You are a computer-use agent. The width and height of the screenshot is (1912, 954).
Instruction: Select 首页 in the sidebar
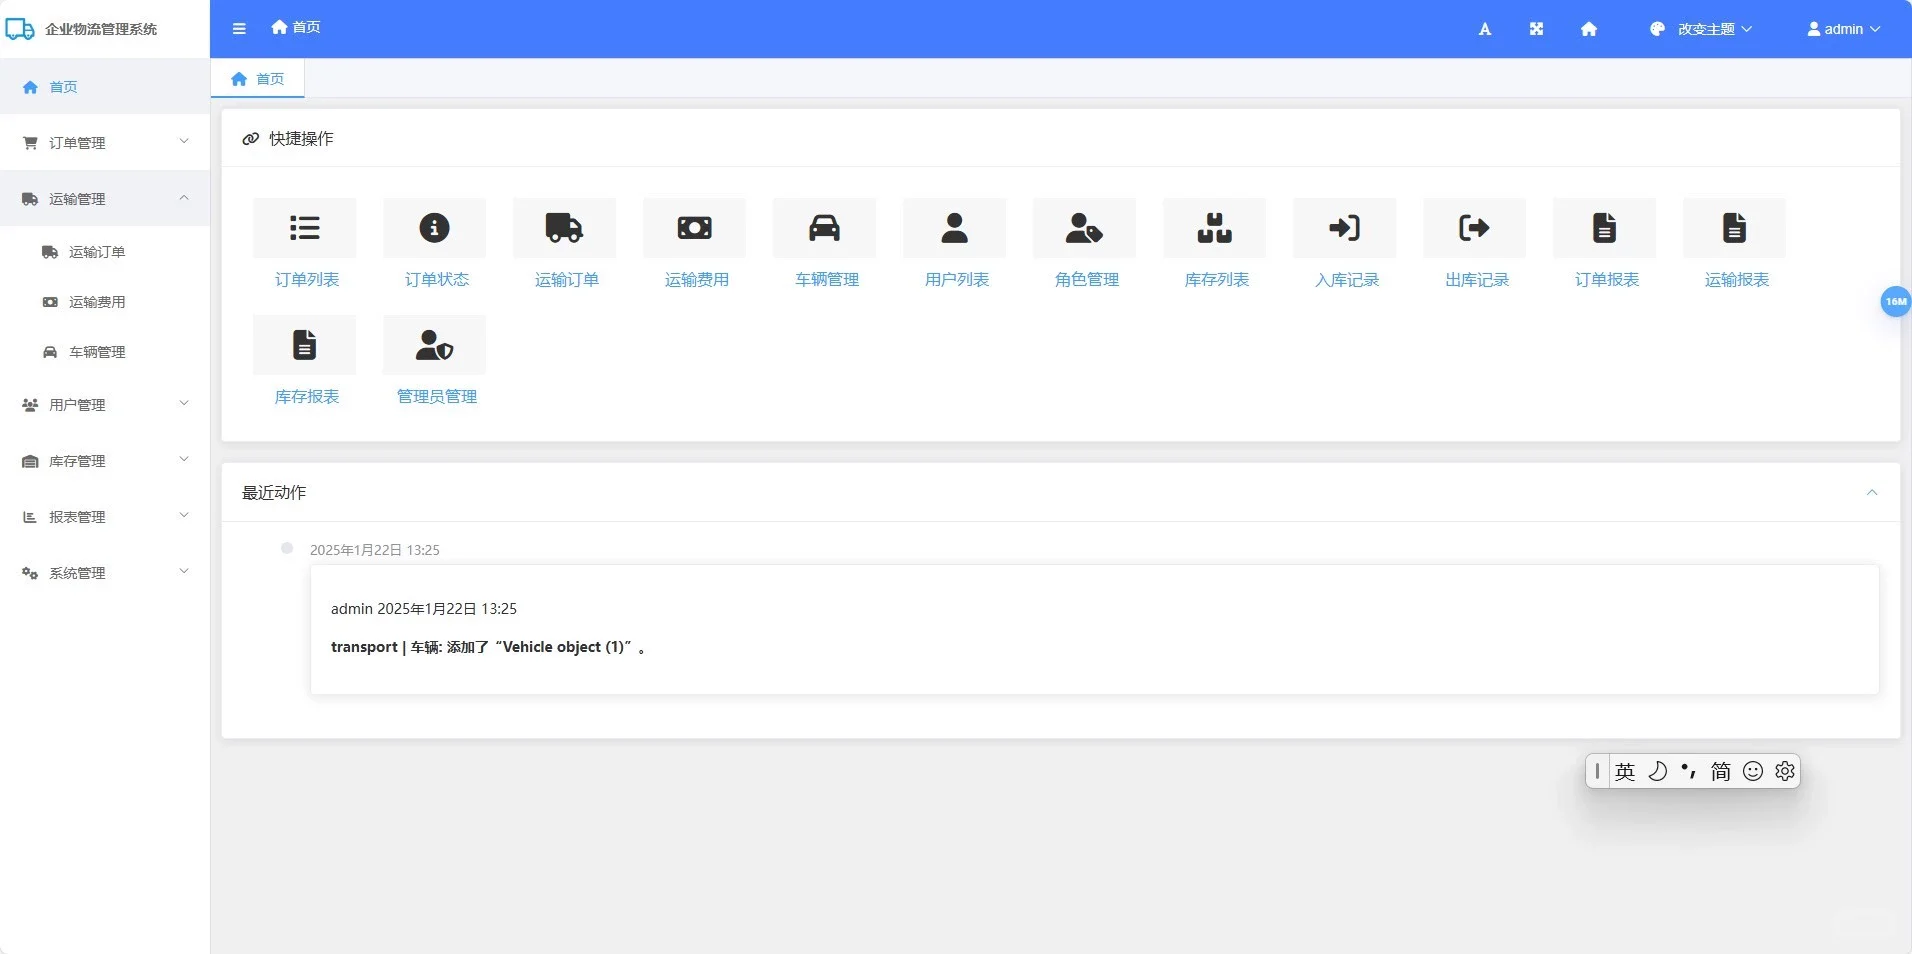[x=105, y=86]
